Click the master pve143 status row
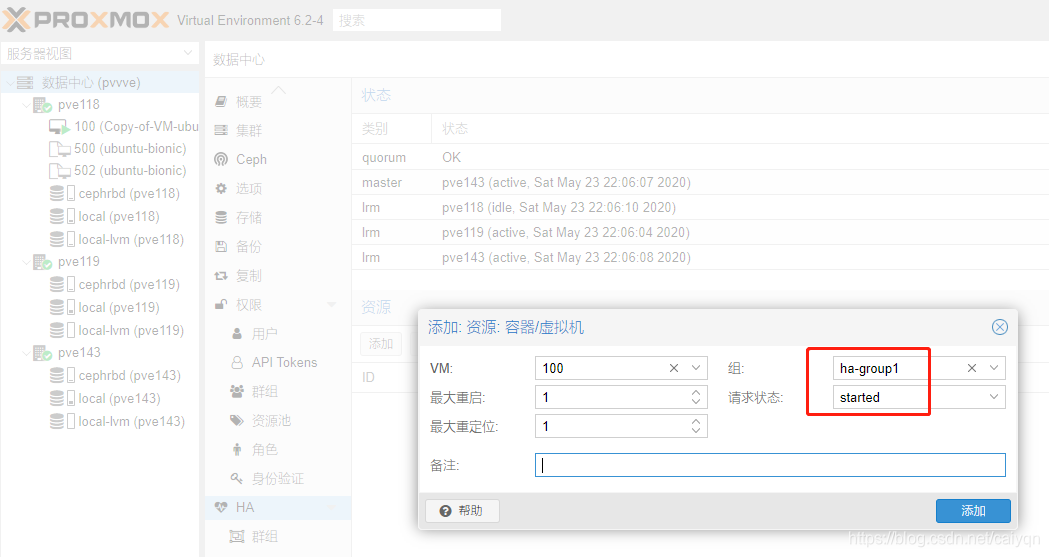 point(700,183)
